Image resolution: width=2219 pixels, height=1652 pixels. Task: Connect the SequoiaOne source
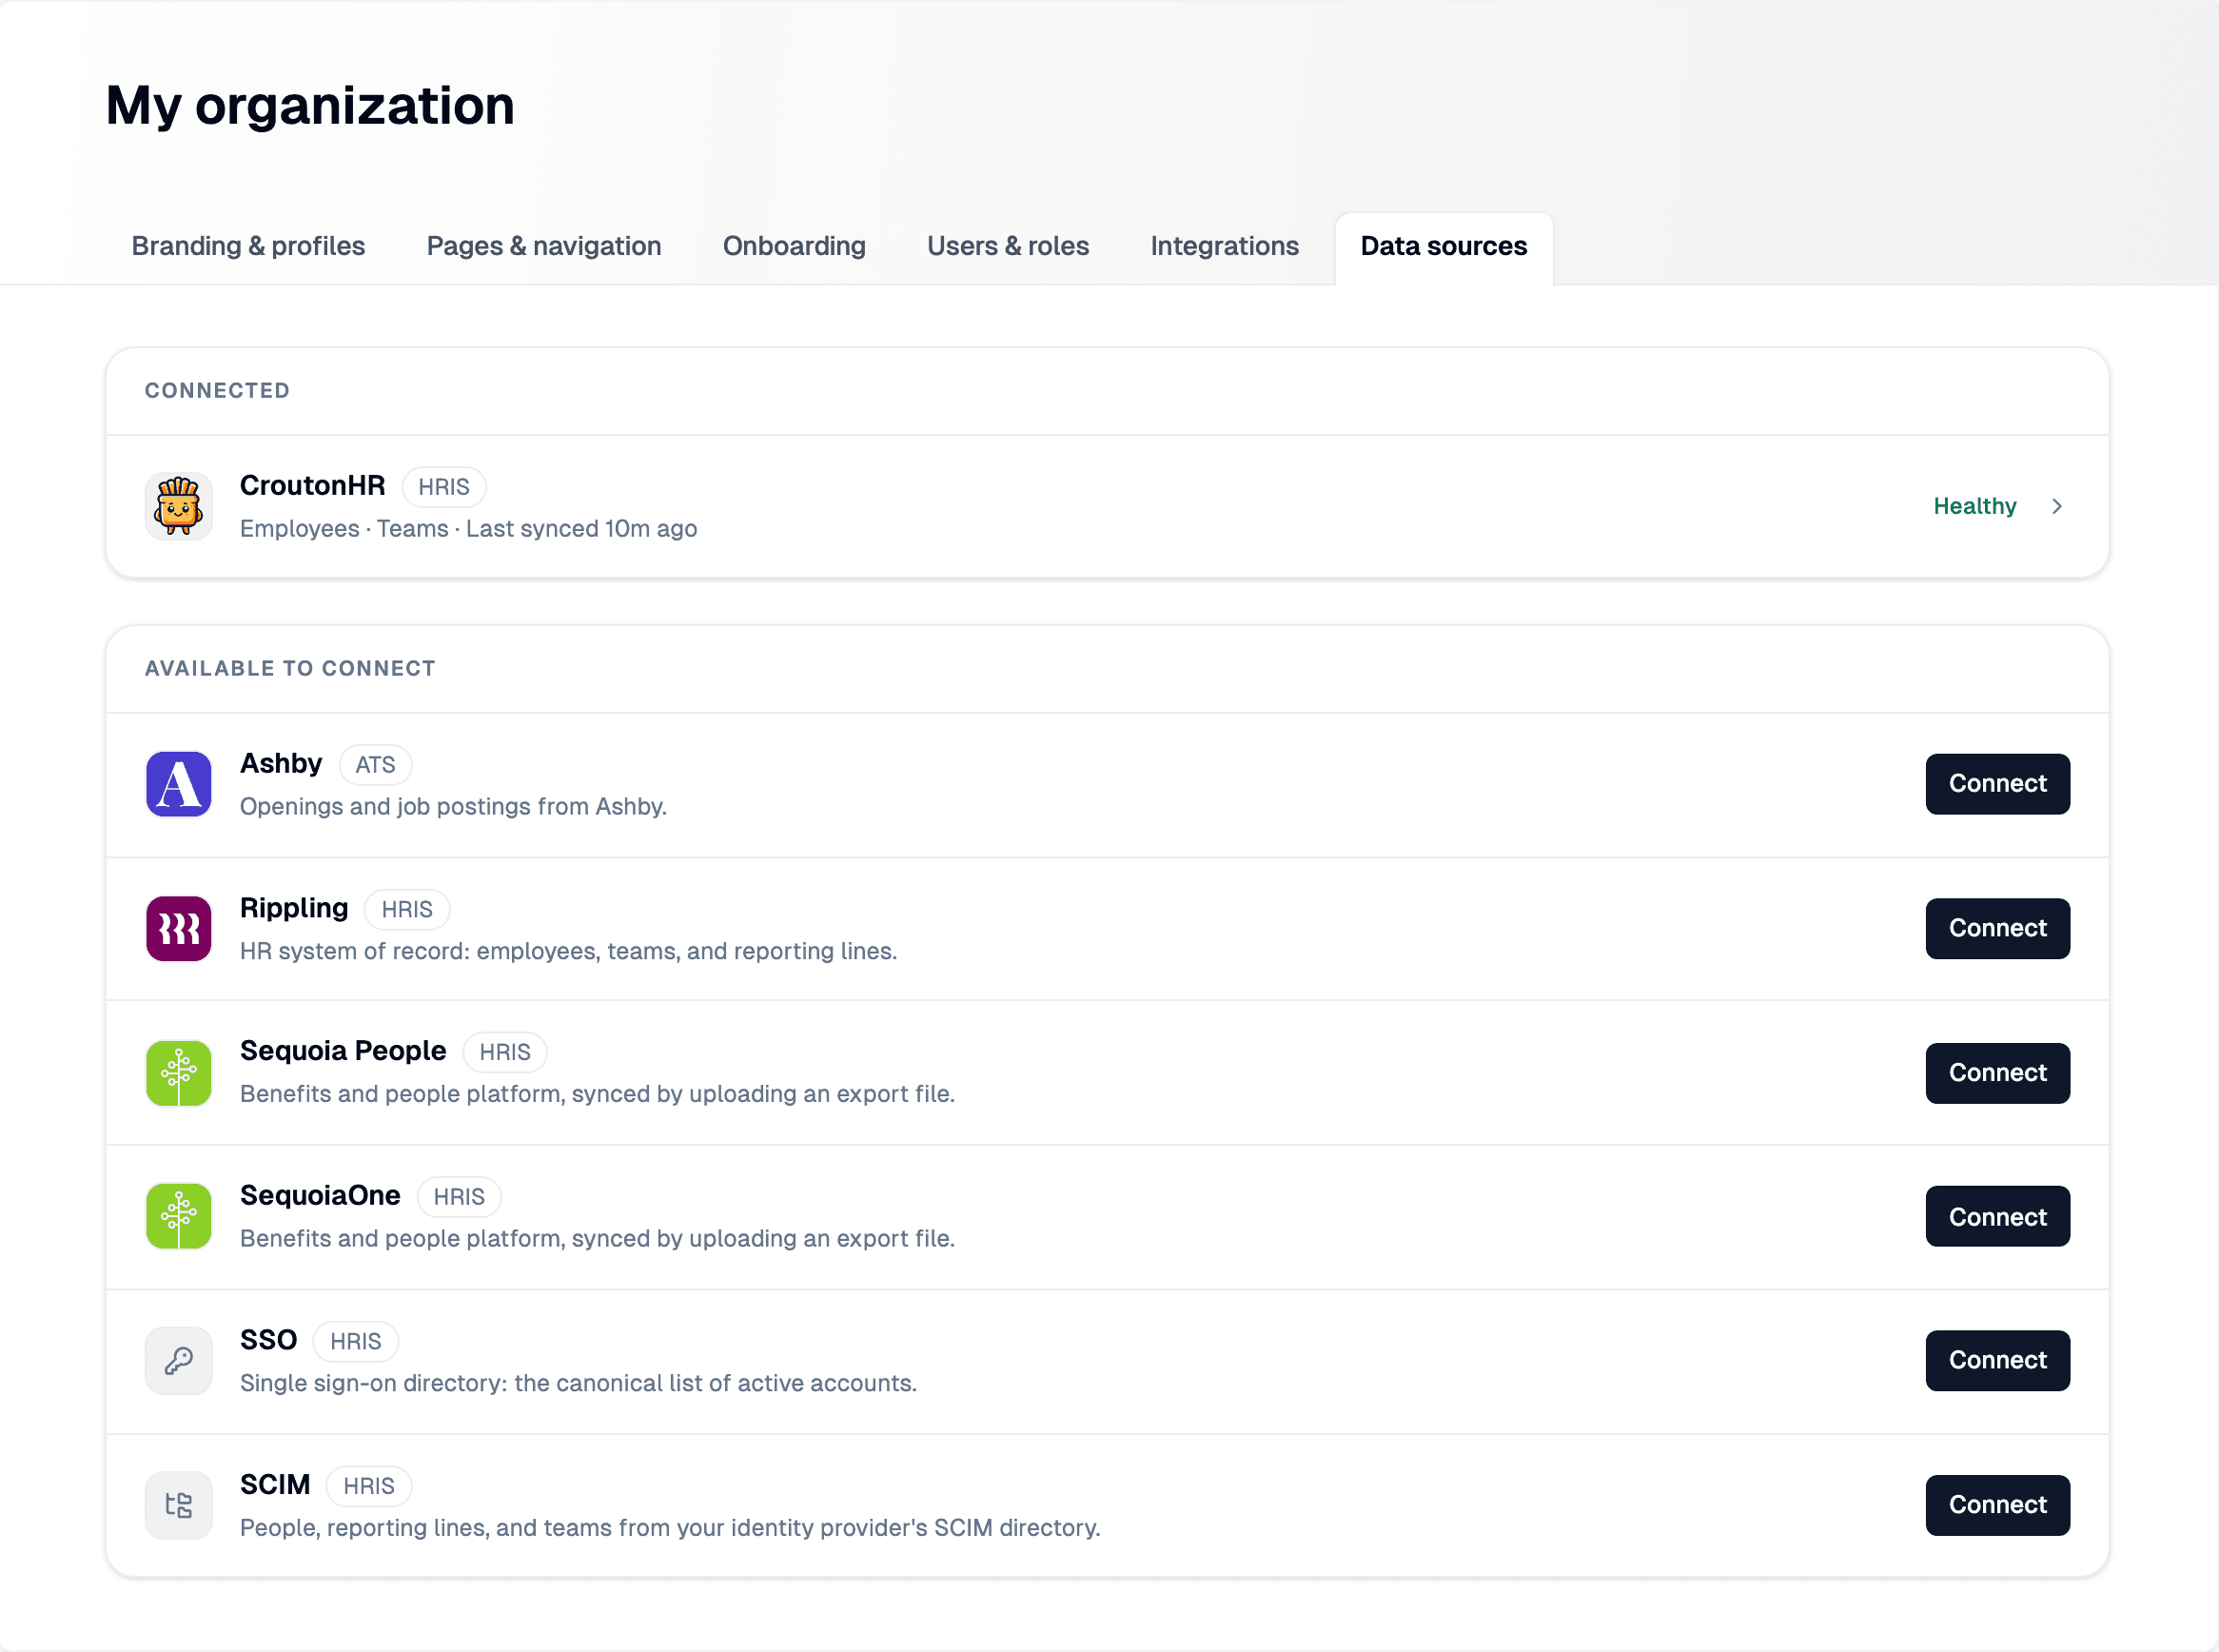coord(1997,1216)
